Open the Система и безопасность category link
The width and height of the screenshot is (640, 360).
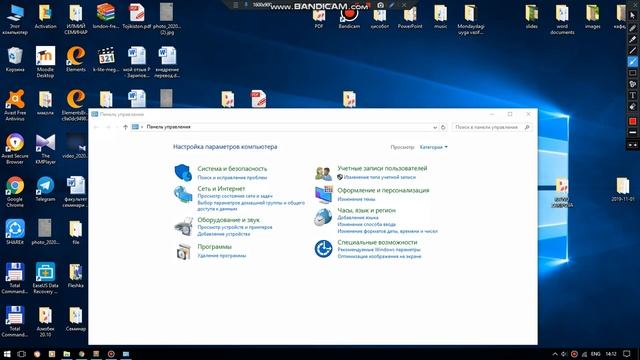coord(232,169)
